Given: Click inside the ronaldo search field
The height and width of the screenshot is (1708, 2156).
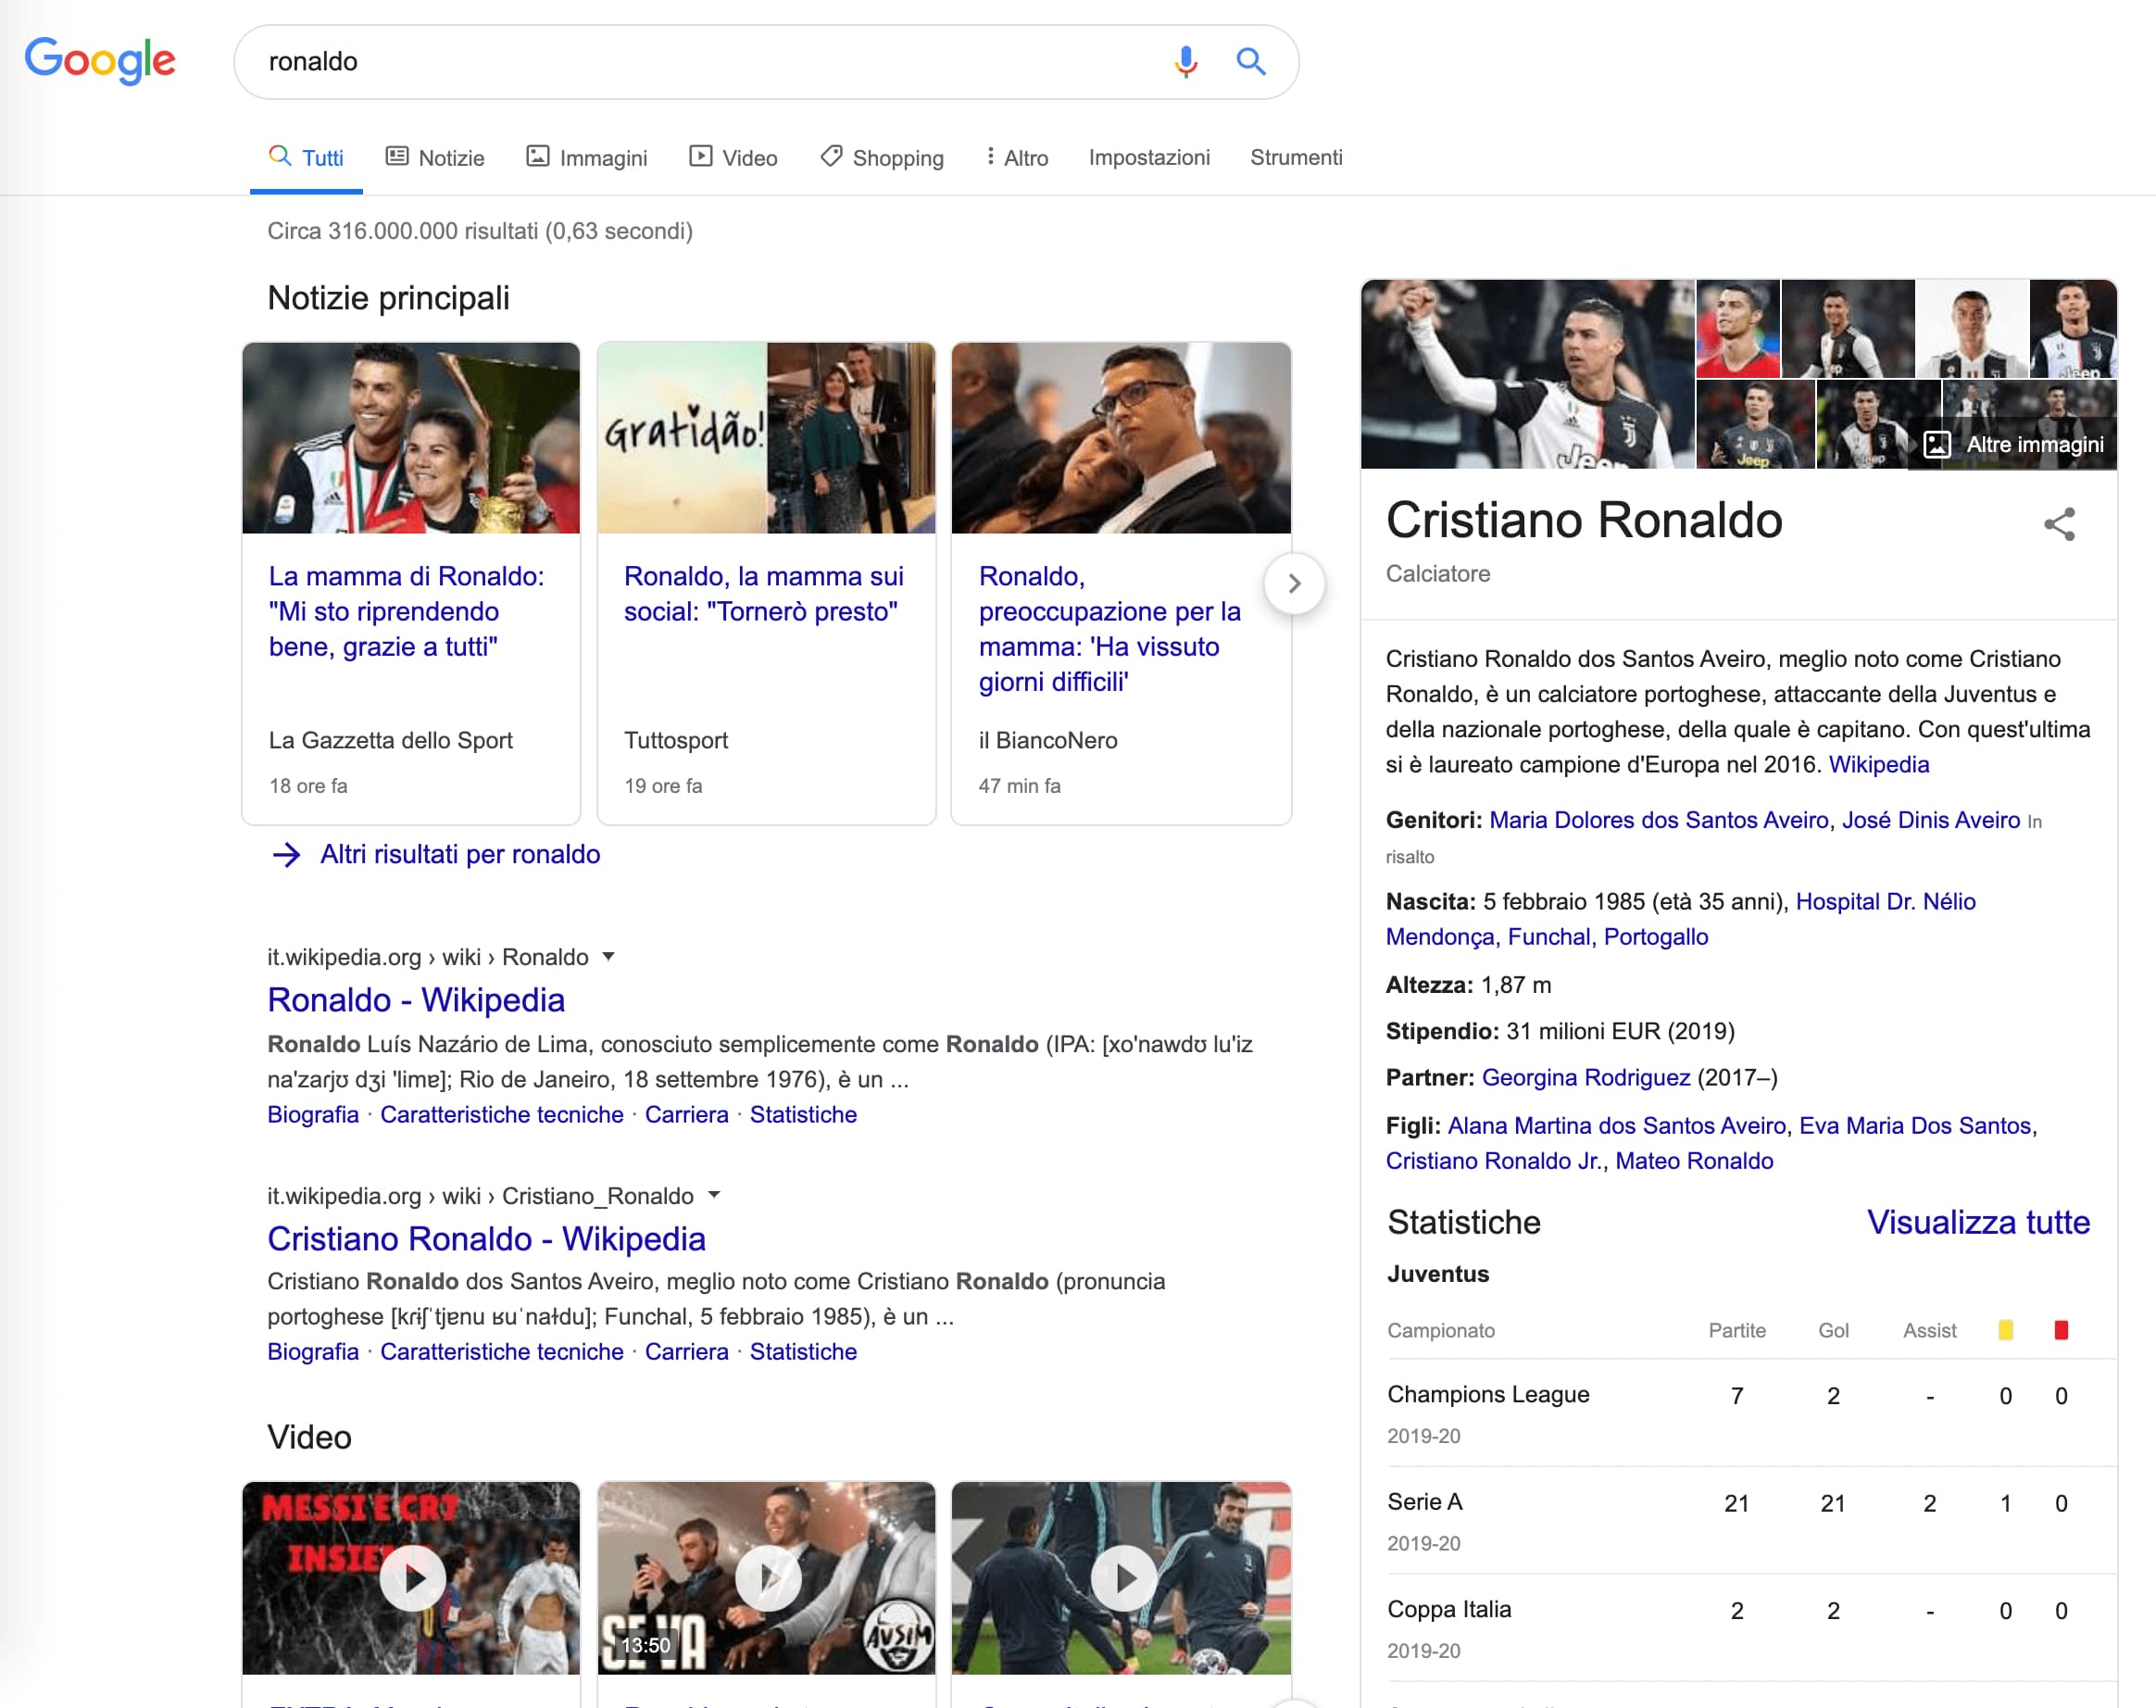Looking at the screenshot, I should [x=700, y=62].
